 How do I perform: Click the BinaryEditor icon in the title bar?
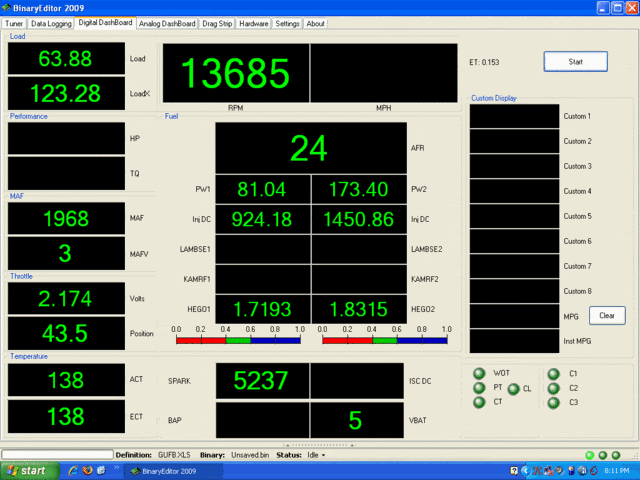(x=6, y=8)
